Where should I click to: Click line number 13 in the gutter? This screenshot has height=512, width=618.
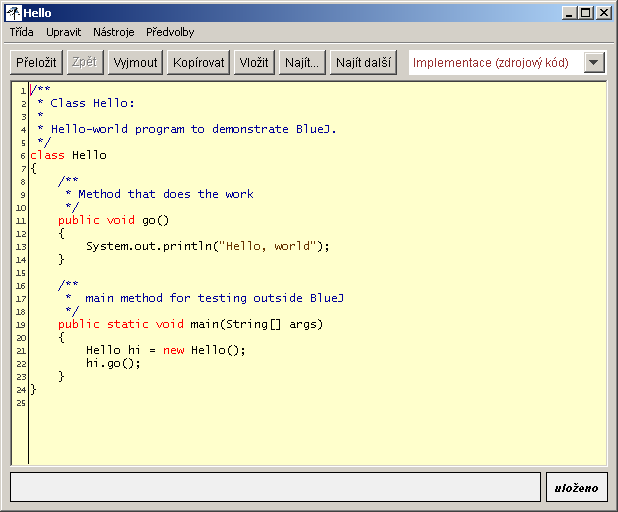(21, 247)
